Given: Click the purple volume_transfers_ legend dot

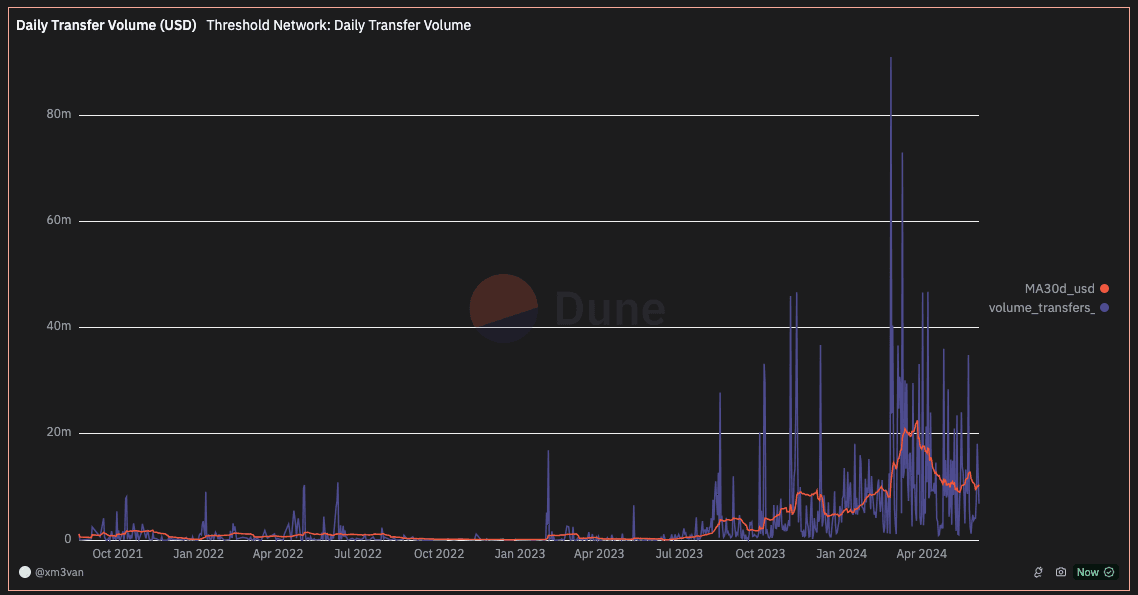Looking at the screenshot, I should pos(1104,307).
